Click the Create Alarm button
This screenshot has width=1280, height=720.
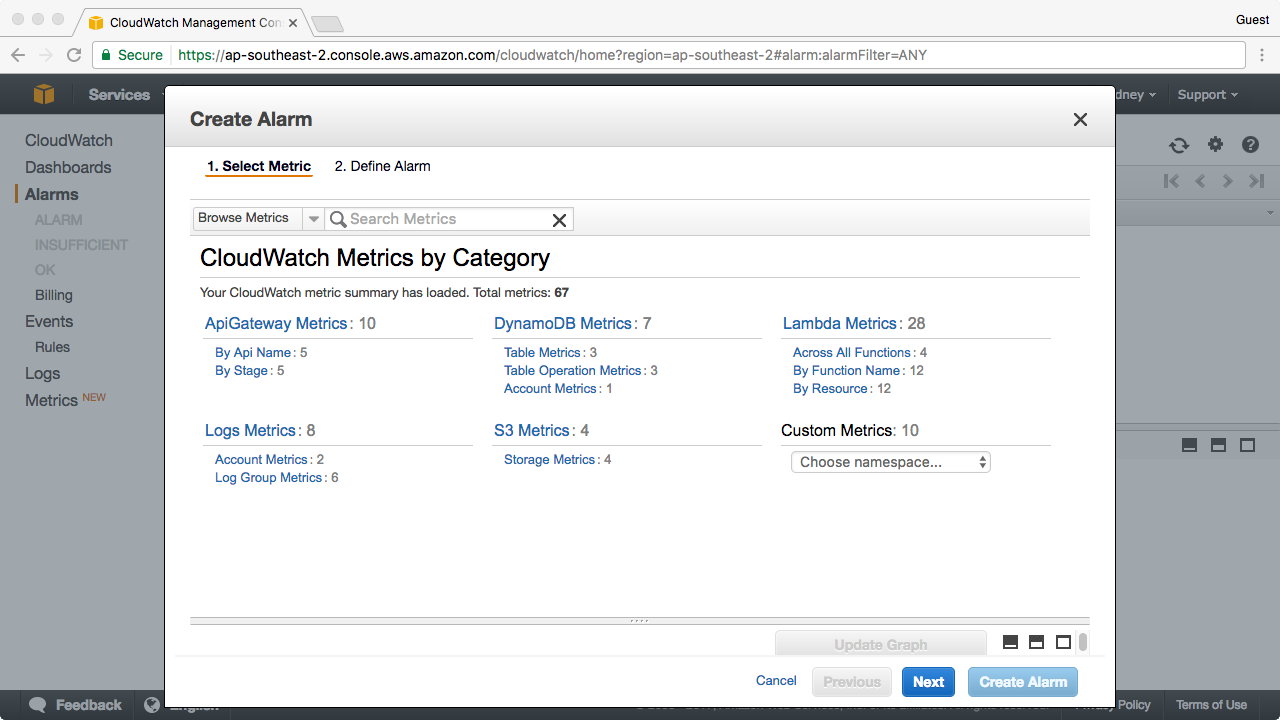click(x=1023, y=682)
